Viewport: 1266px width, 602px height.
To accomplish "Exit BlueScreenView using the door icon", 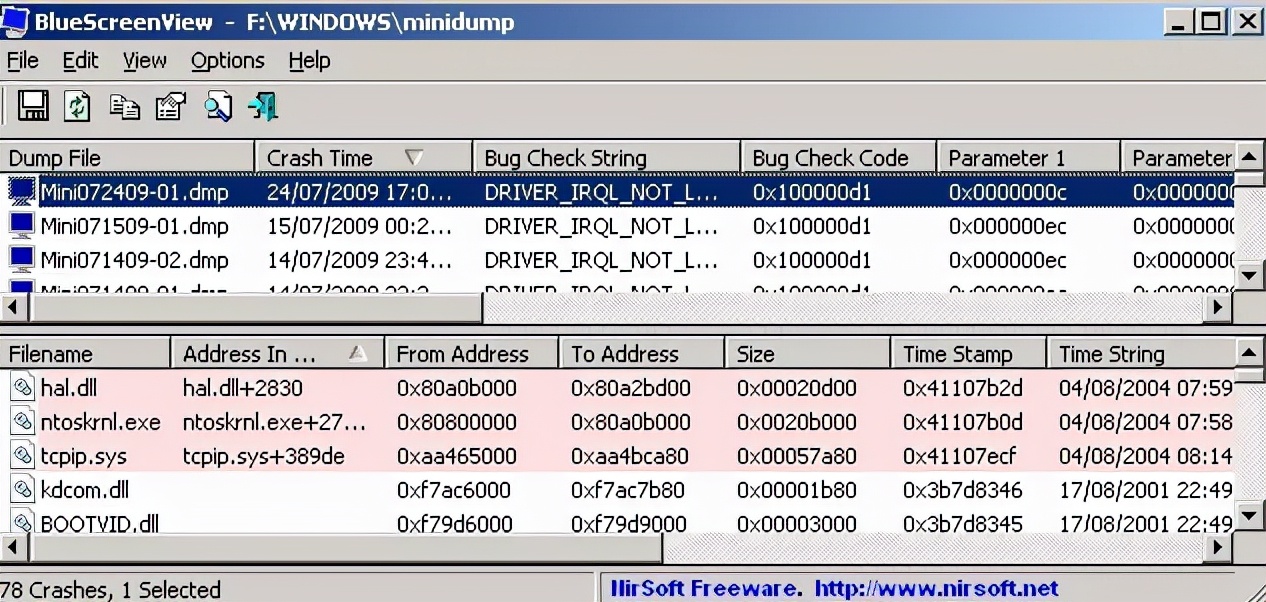I will pyautogui.click(x=261, y=106).
